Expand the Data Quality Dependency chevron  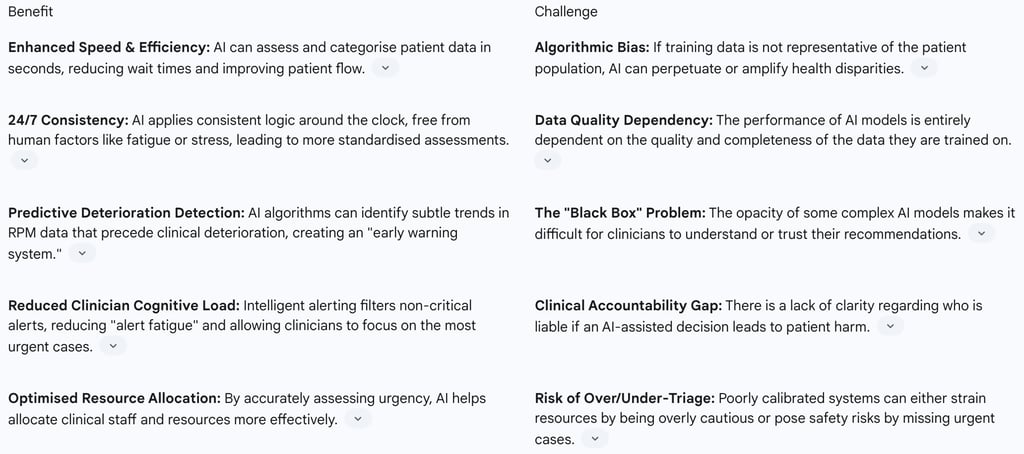[547, 160]
